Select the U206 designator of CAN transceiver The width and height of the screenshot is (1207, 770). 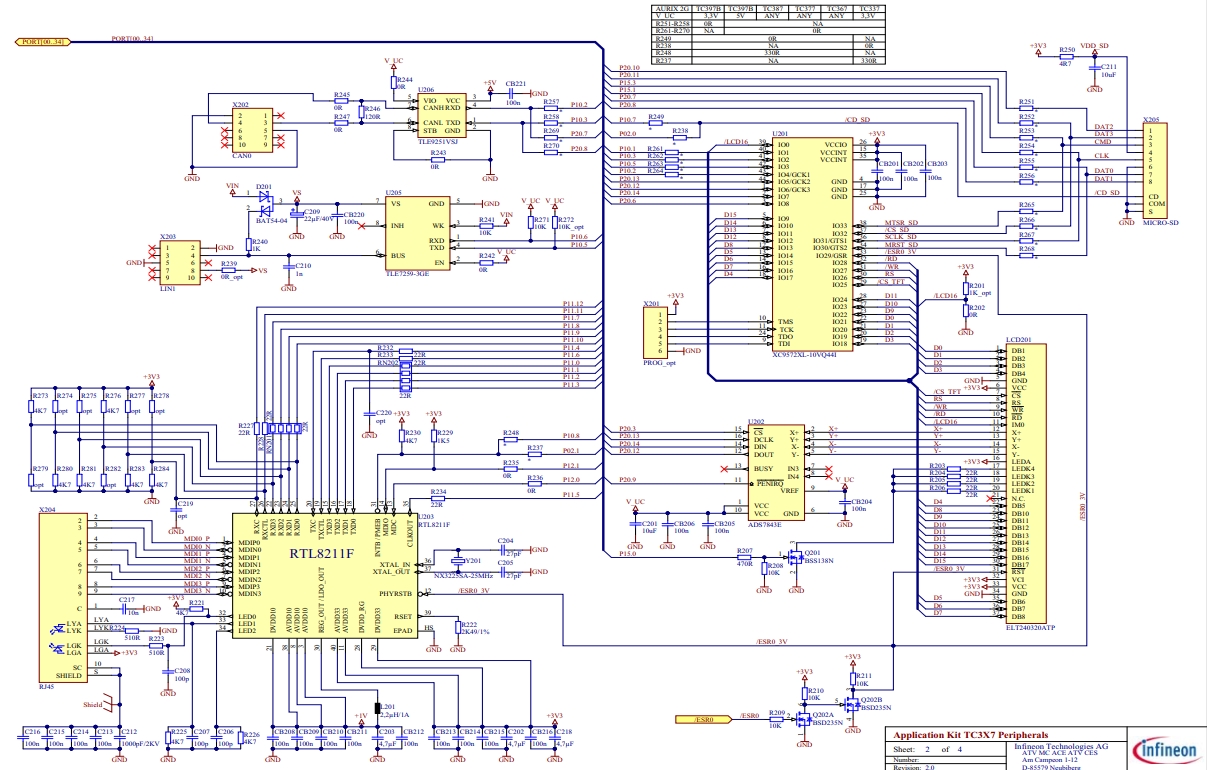click(426, 90)
